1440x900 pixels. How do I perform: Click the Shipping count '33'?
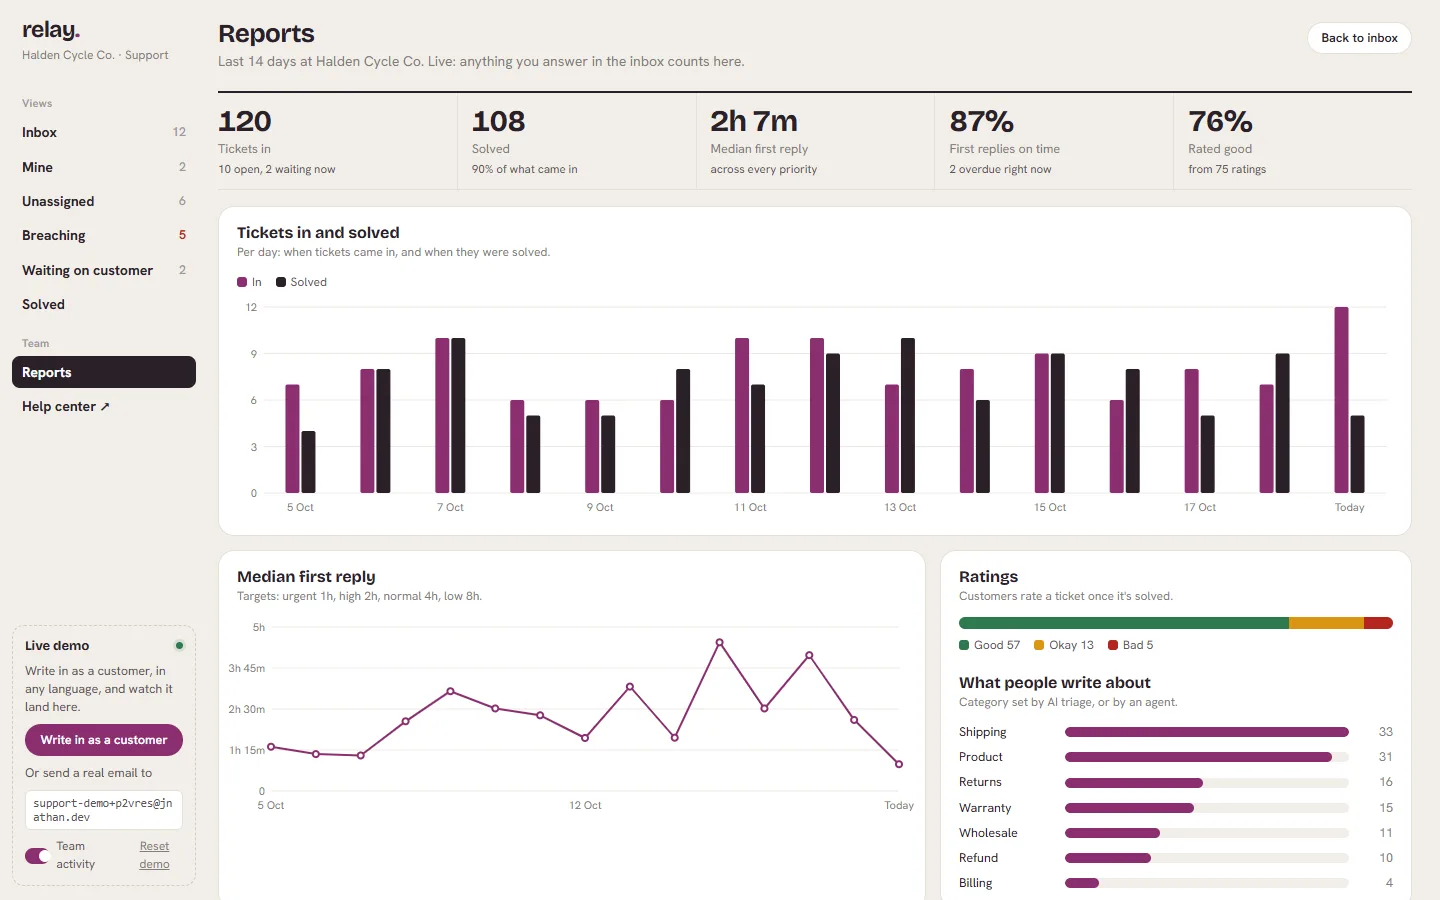[x=1385, y=732]
